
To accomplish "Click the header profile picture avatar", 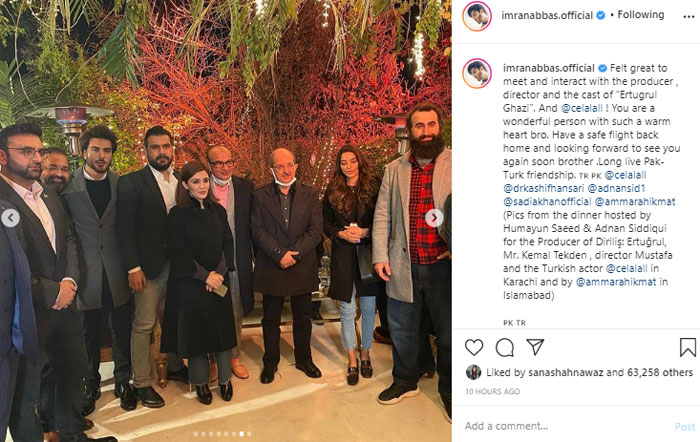I will (477, 16).
